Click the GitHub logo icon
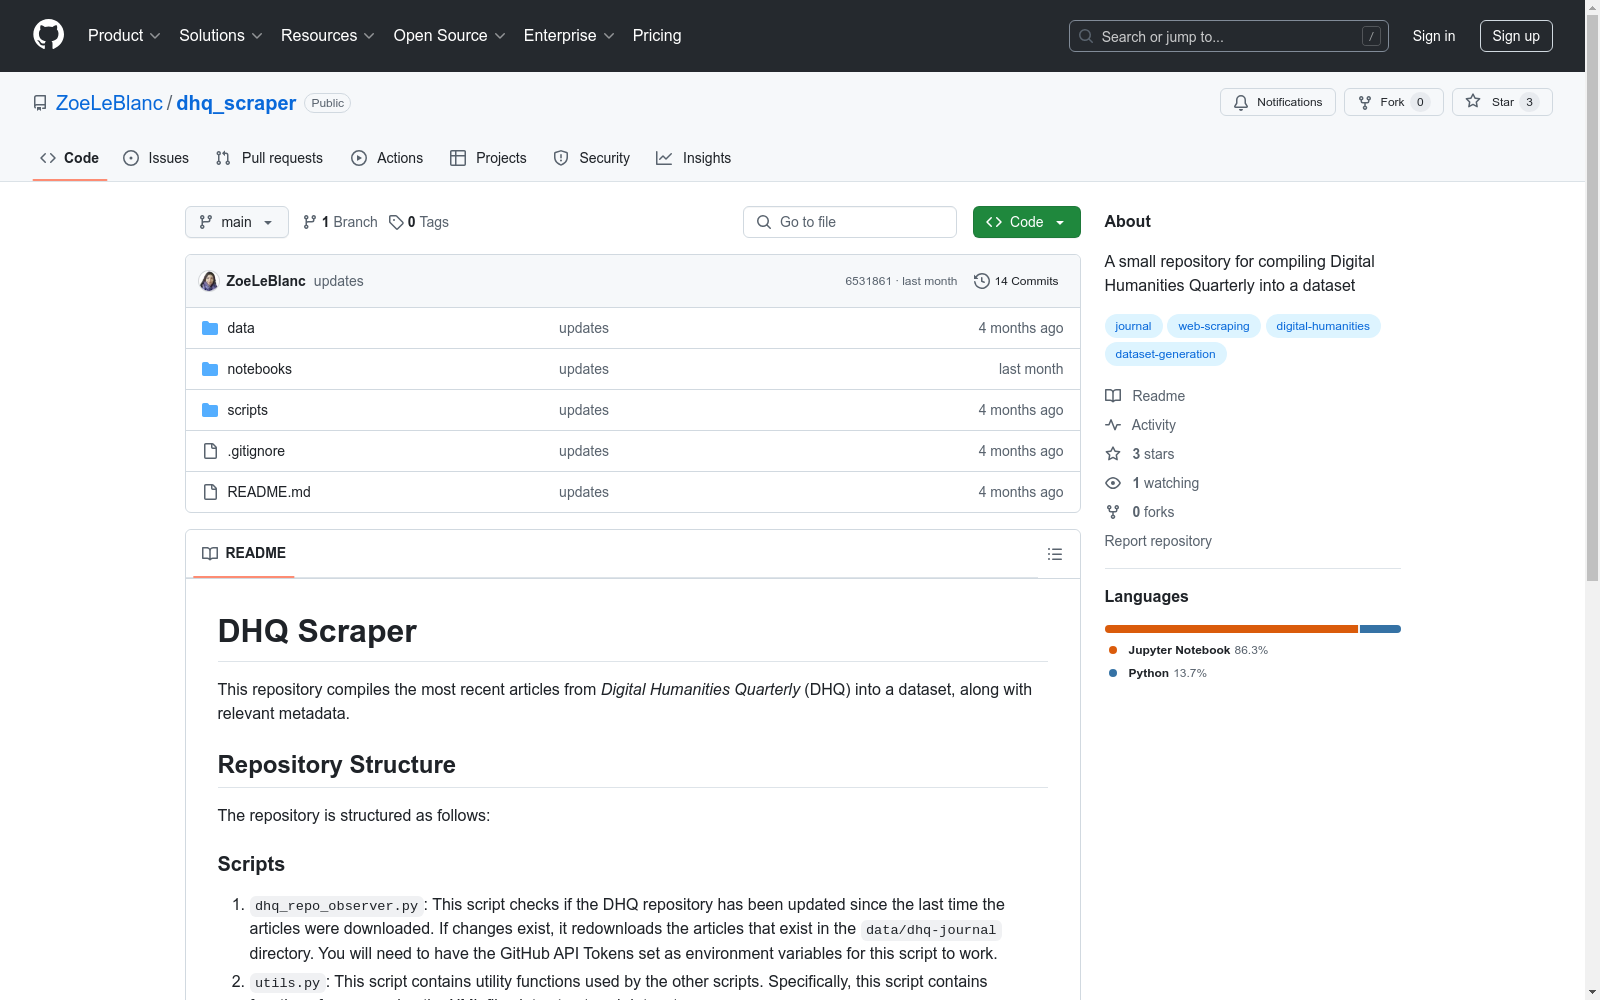 pyautogui.click(x=48, y=35)
